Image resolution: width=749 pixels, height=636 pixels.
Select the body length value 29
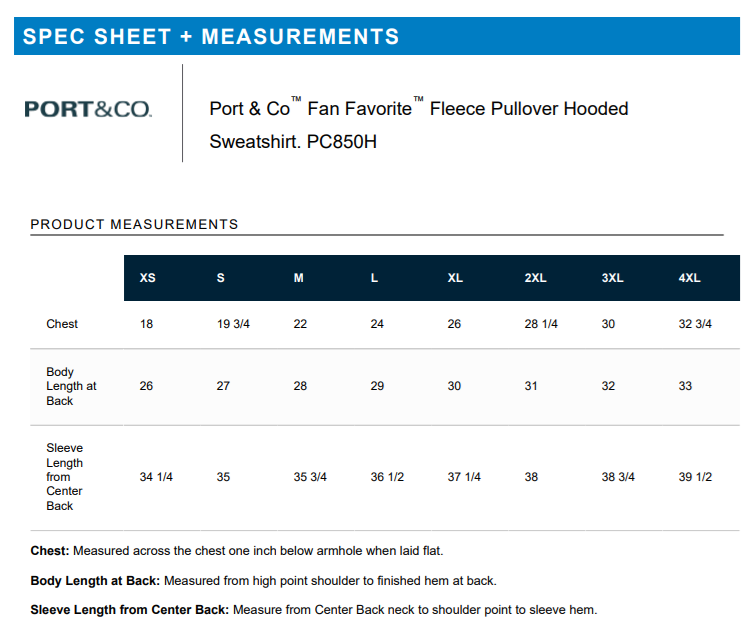377,386
